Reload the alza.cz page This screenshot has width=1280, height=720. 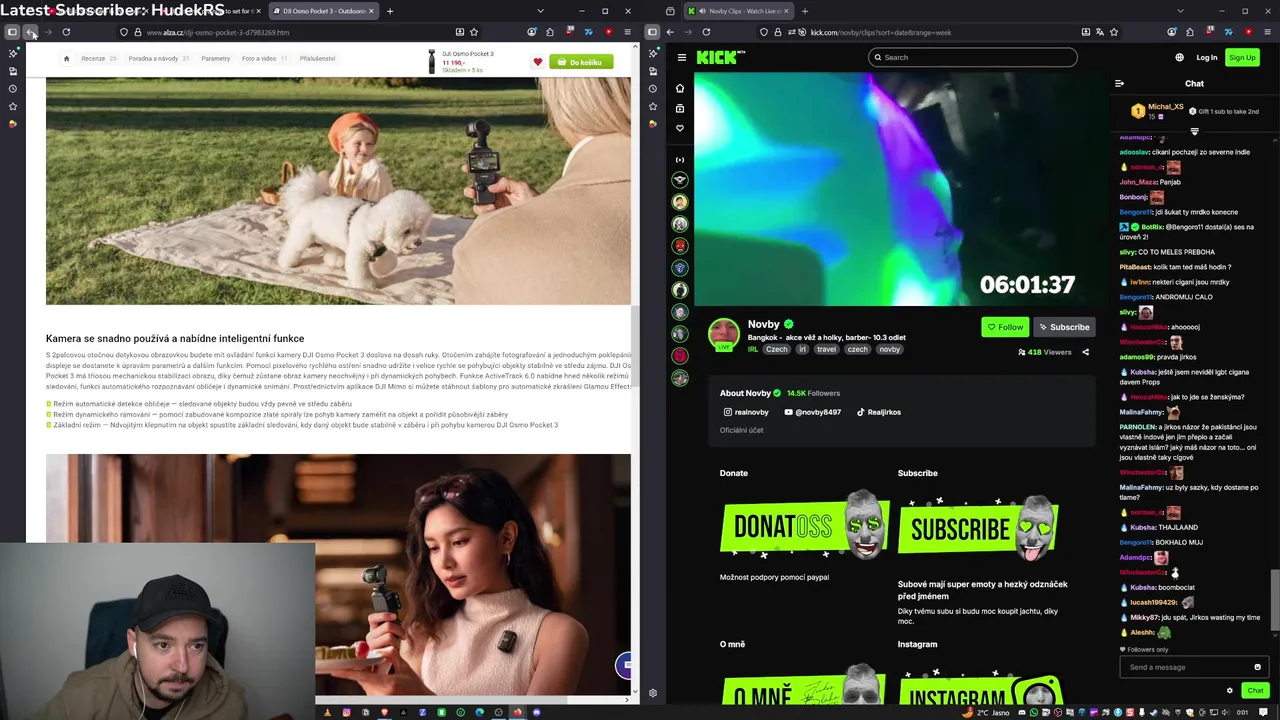[66, 32]
